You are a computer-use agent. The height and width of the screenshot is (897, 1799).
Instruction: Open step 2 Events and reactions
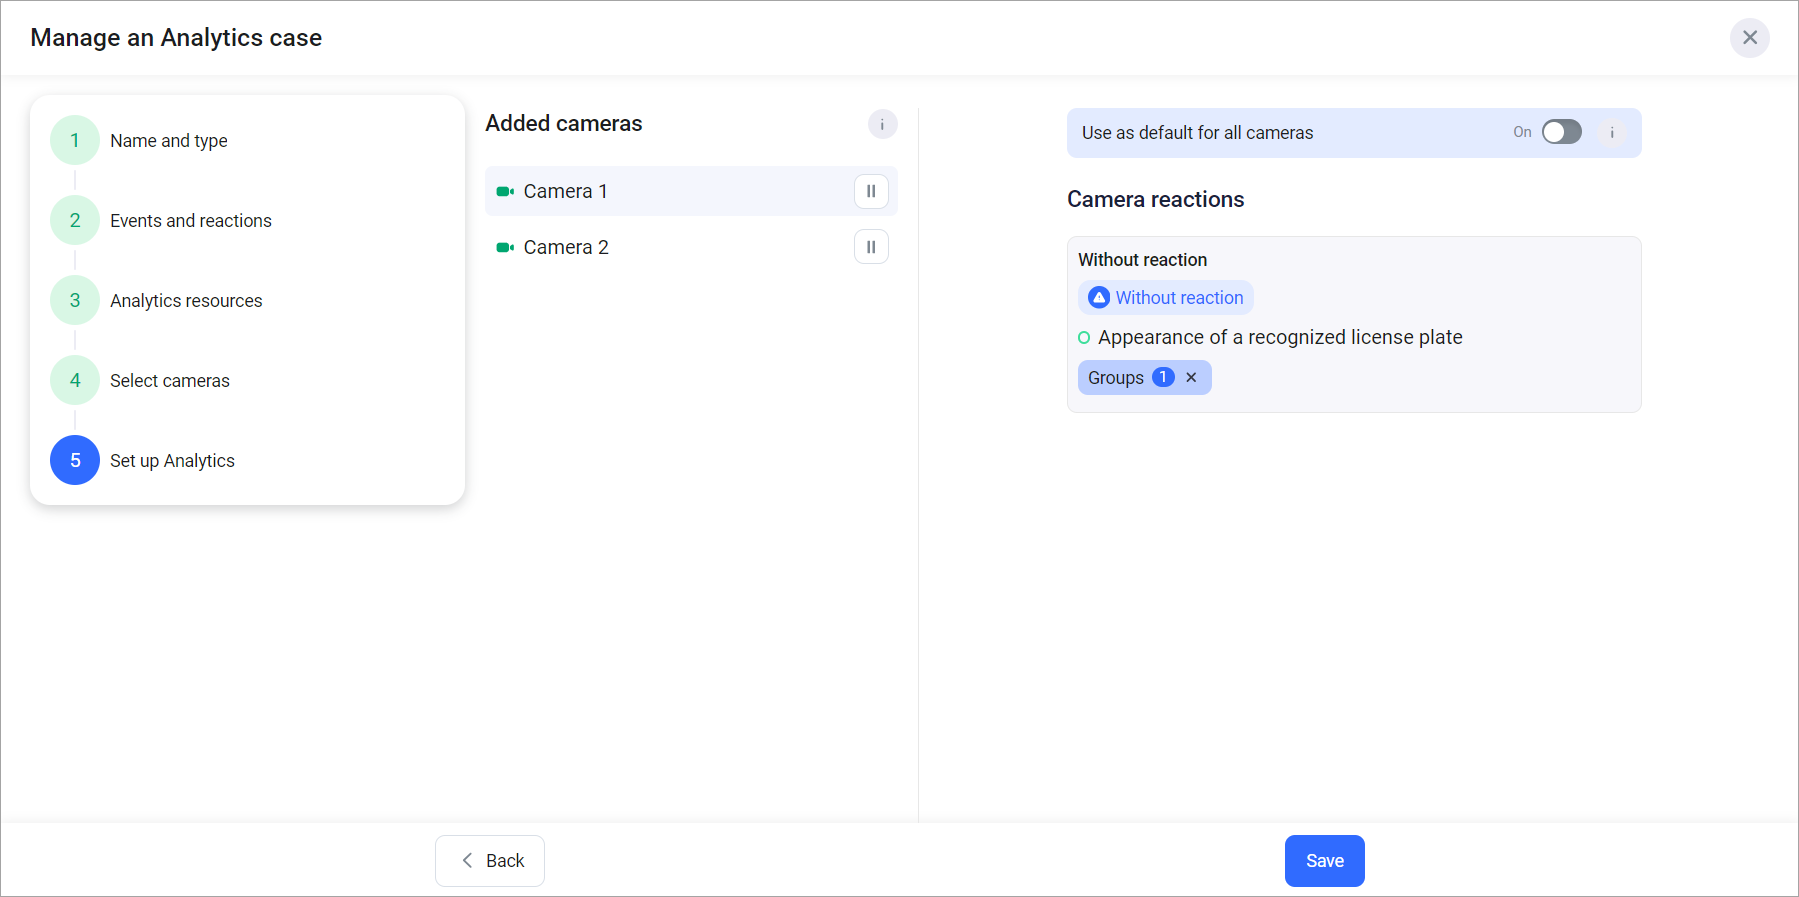(x=75, y=221)
